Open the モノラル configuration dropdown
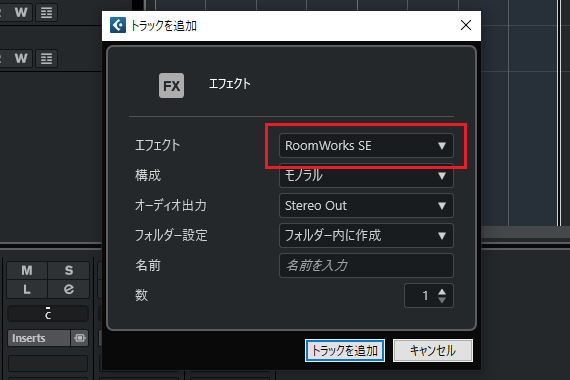The height and width of the screenshot is (380, 570). pyautogui.click(x=366, y=176)
